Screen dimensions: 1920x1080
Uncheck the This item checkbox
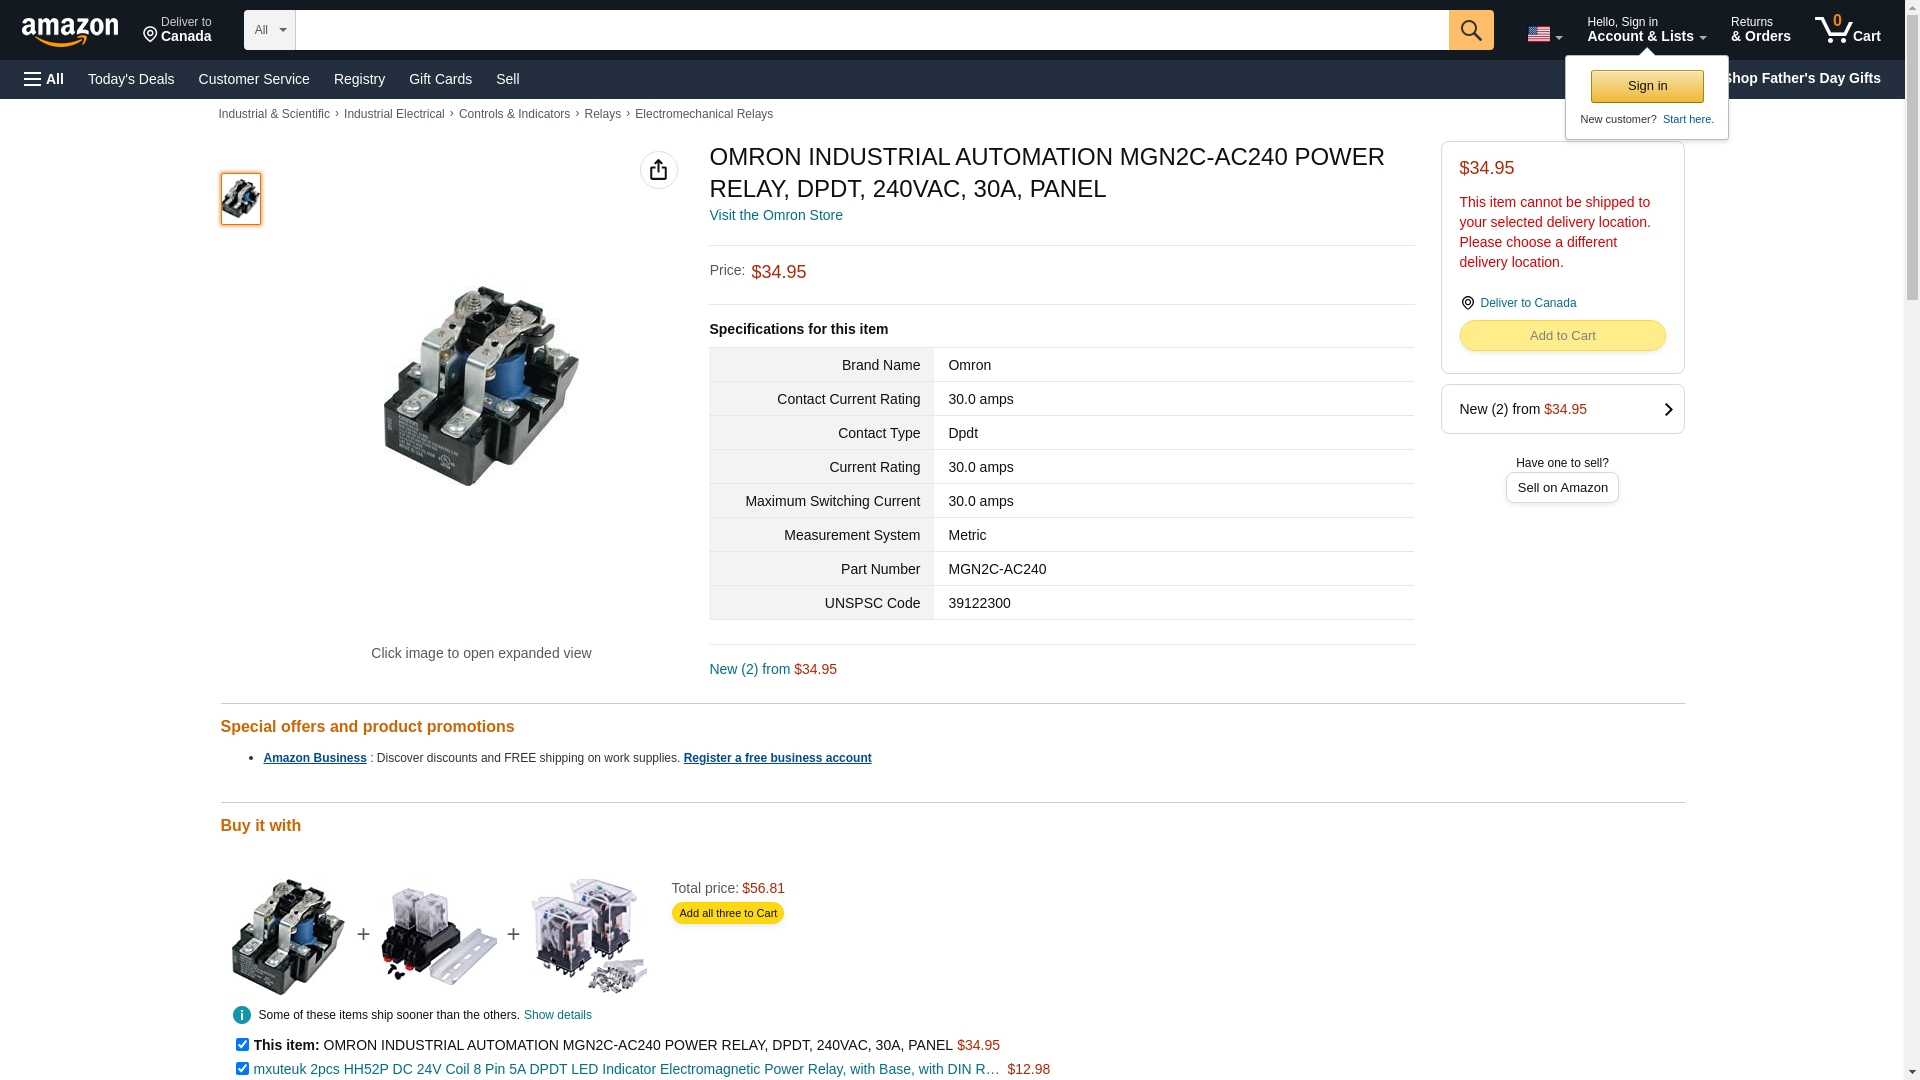click(242, 1044)
